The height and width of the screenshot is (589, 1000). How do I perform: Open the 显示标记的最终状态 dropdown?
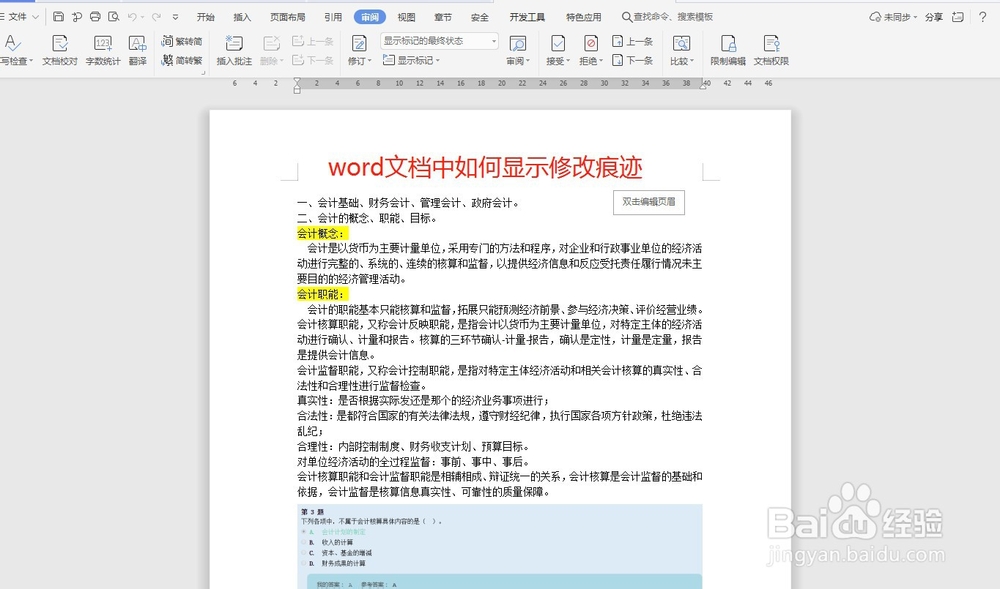click(439, 41)
